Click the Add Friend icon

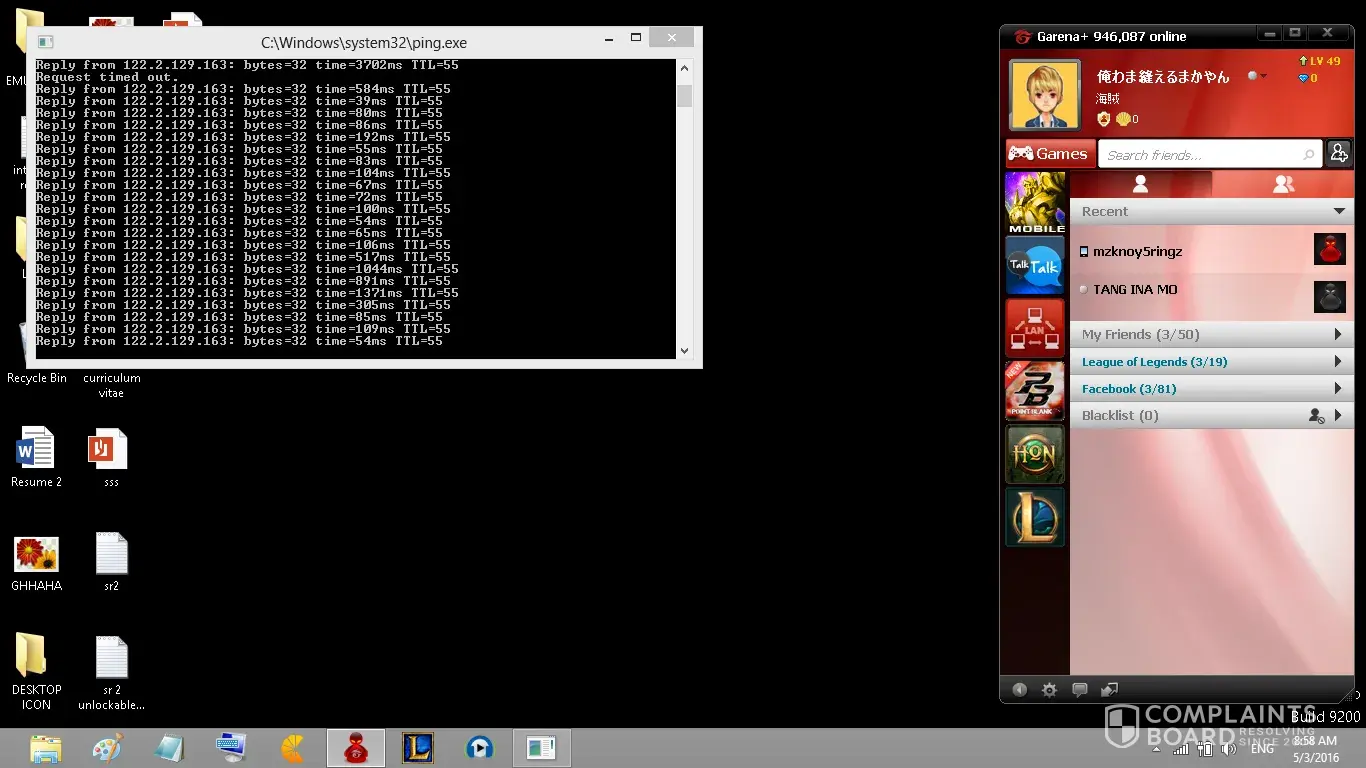1339,154
